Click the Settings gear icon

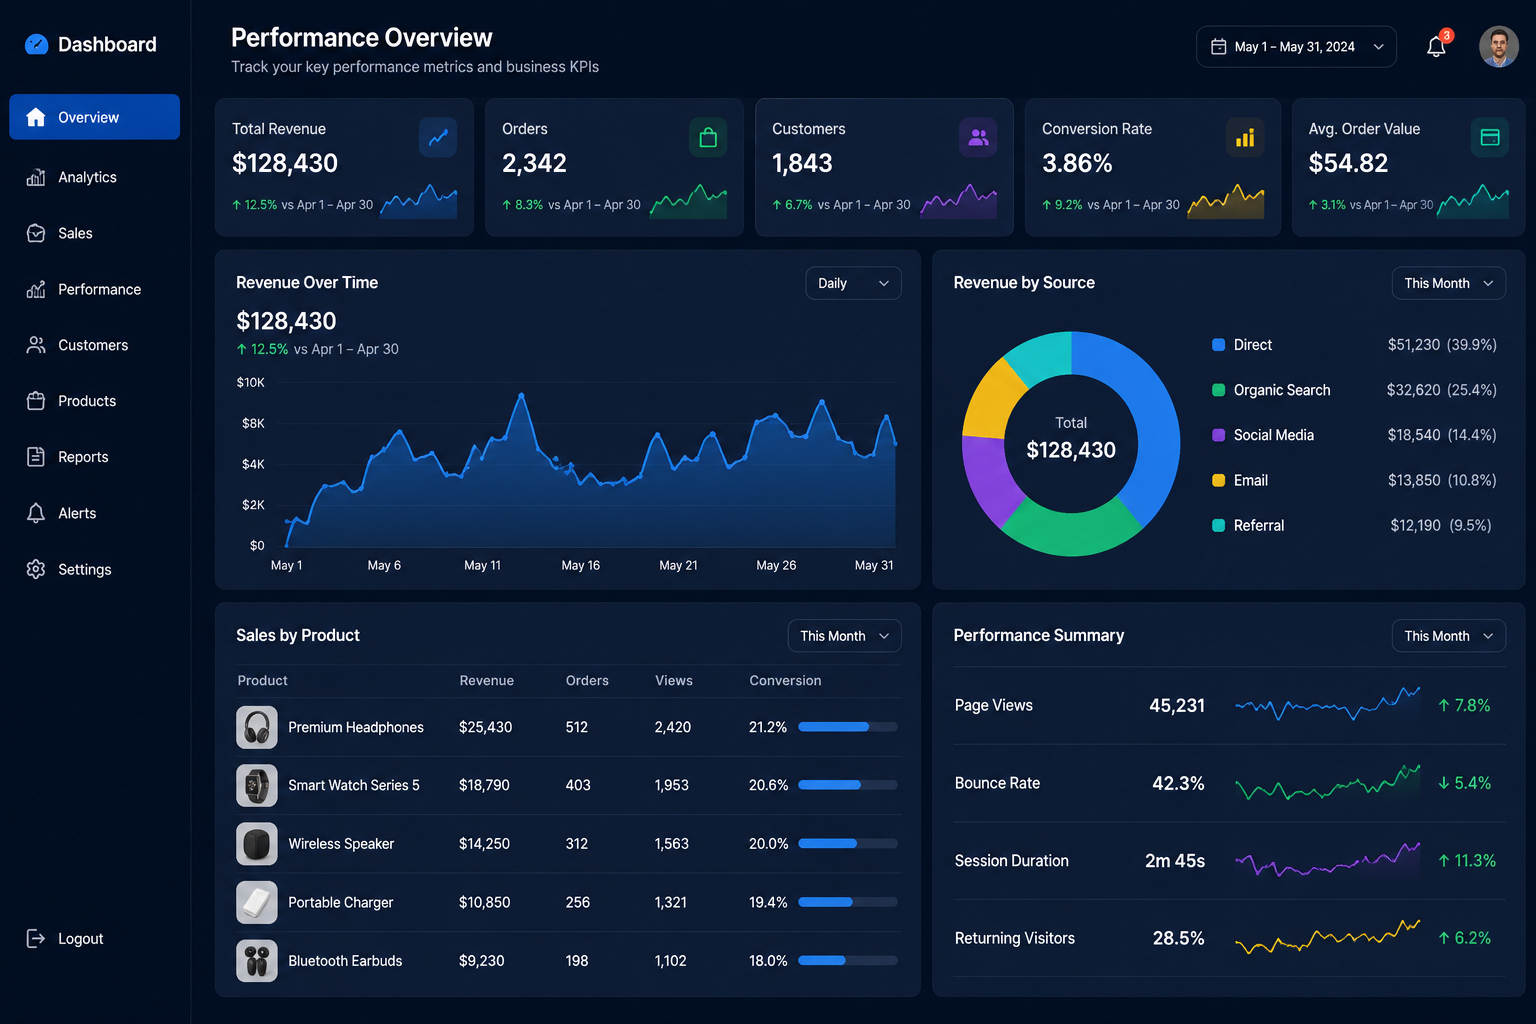click(36, 569)
